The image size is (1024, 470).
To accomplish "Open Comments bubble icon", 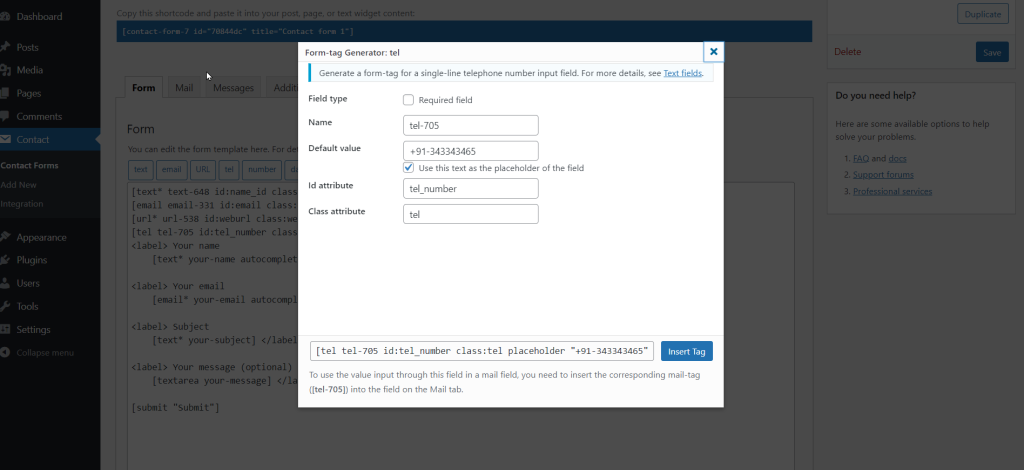I will pyautogui.click(x=6, y=116).
